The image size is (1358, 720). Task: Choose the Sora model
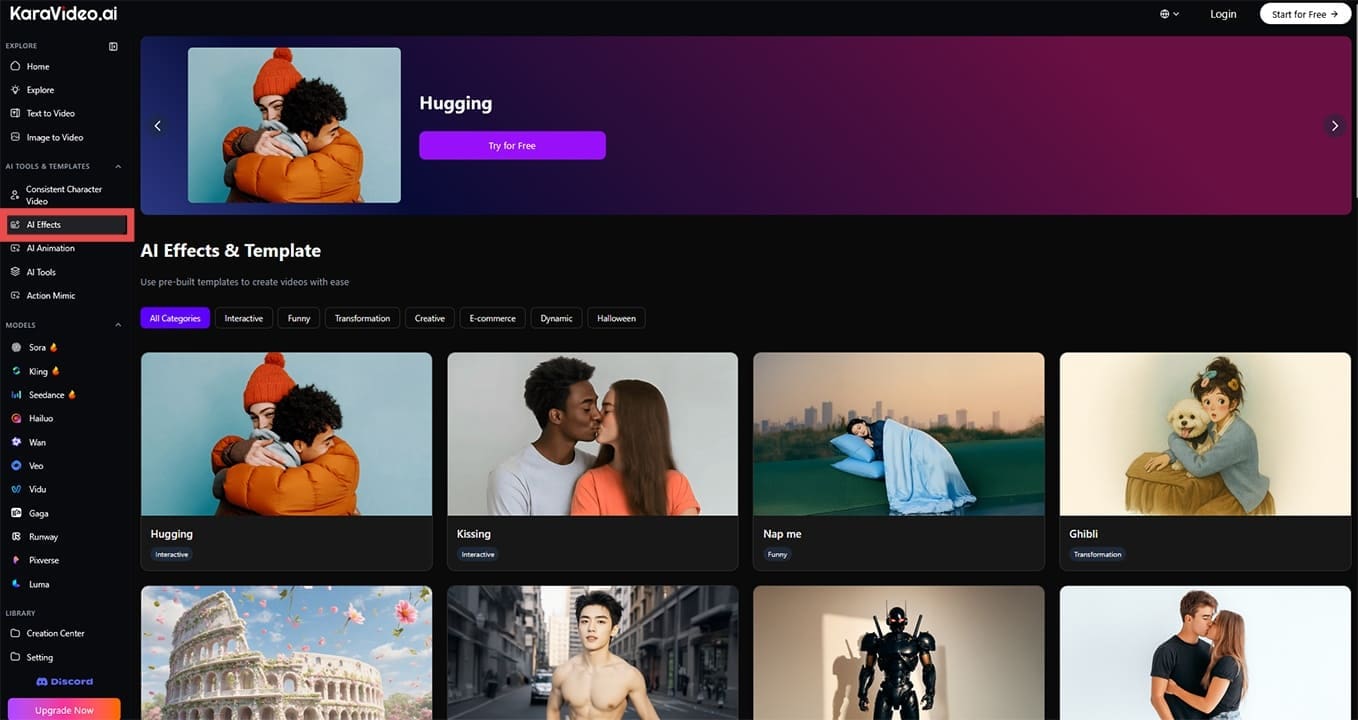click(x=37, y=347)
